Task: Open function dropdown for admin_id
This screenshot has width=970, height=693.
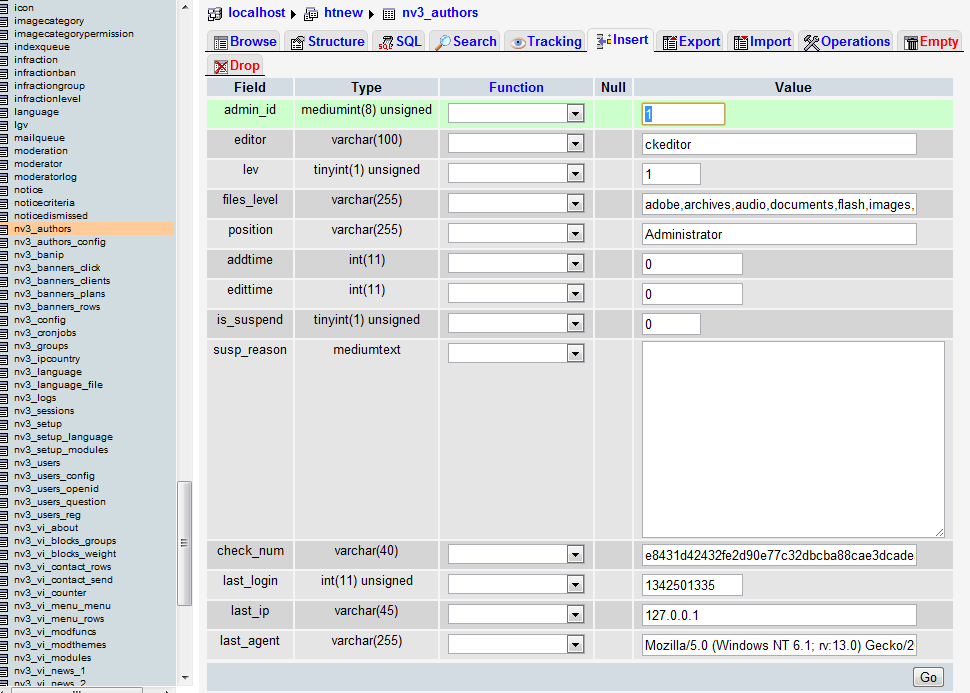Action: click(x=516, y=113)
